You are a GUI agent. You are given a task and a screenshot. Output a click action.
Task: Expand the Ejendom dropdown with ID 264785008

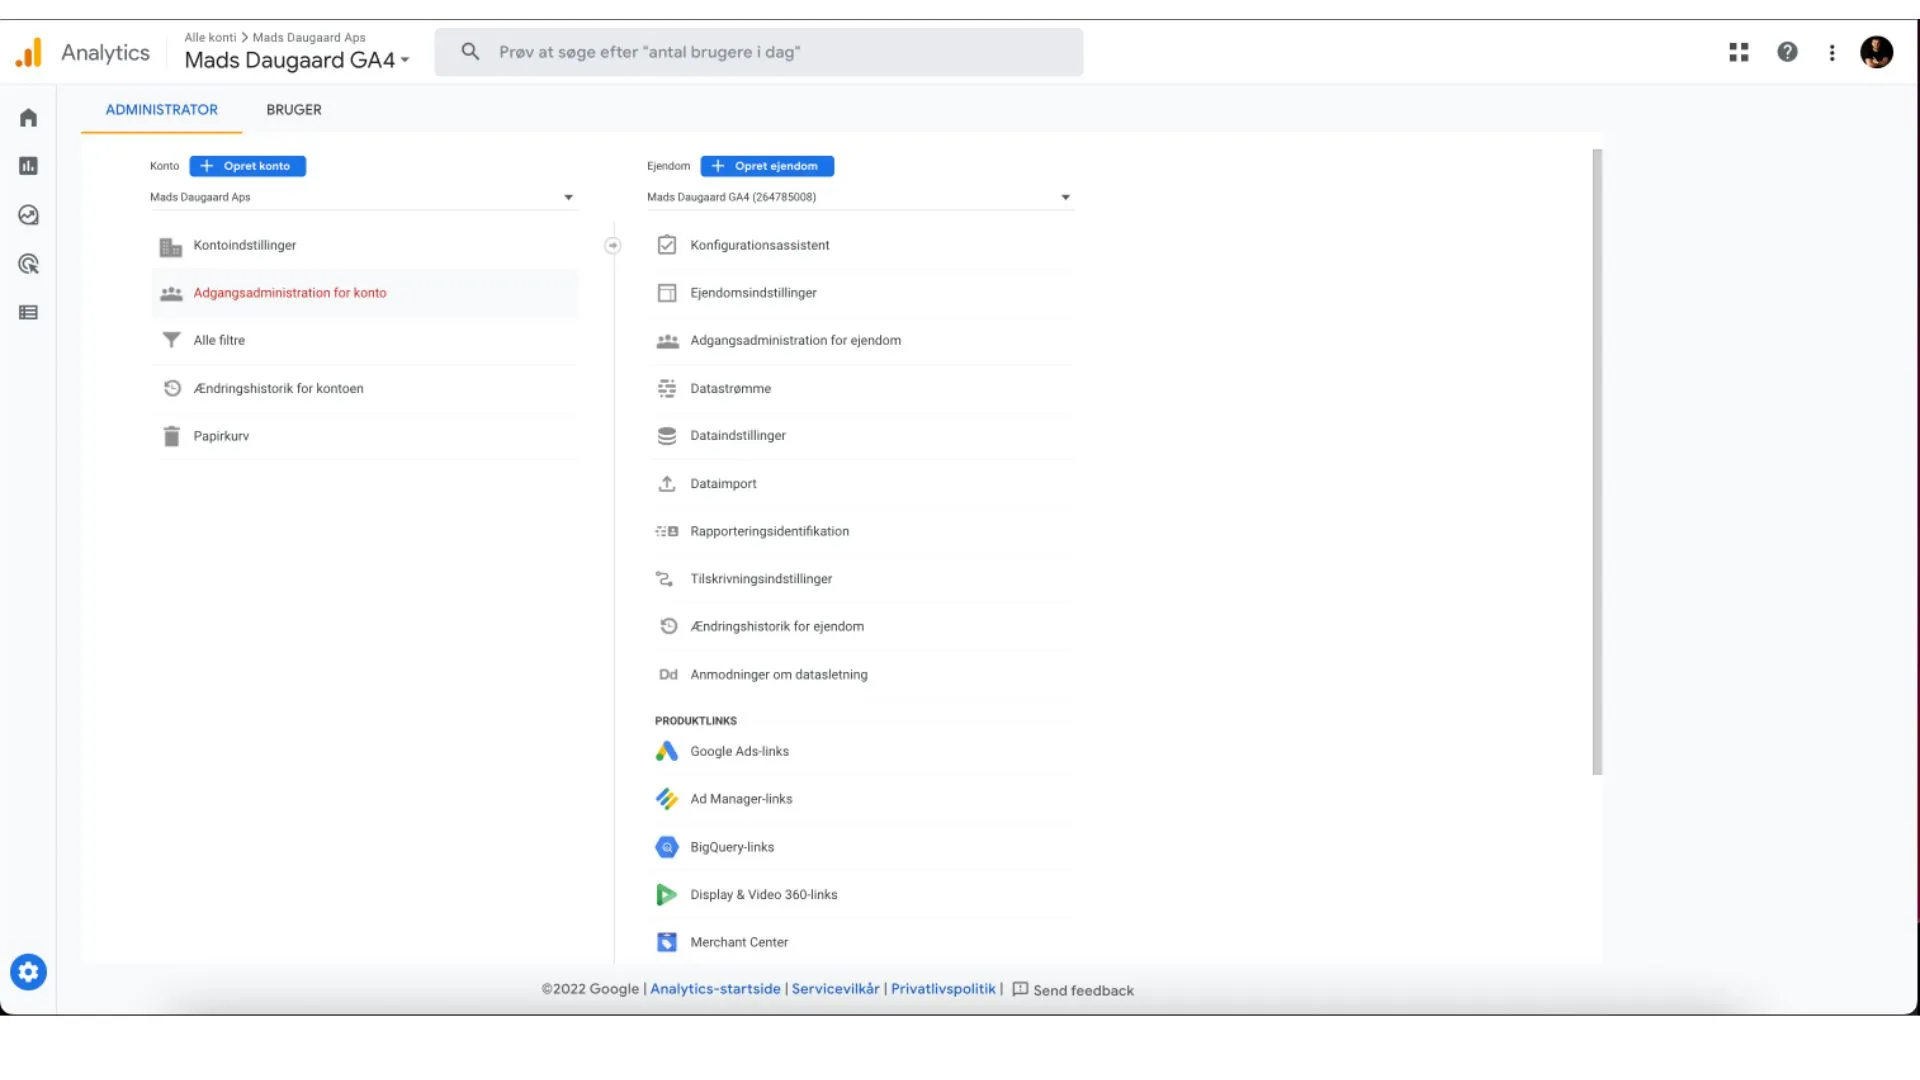pyautogui.click(x=859, y=197)
